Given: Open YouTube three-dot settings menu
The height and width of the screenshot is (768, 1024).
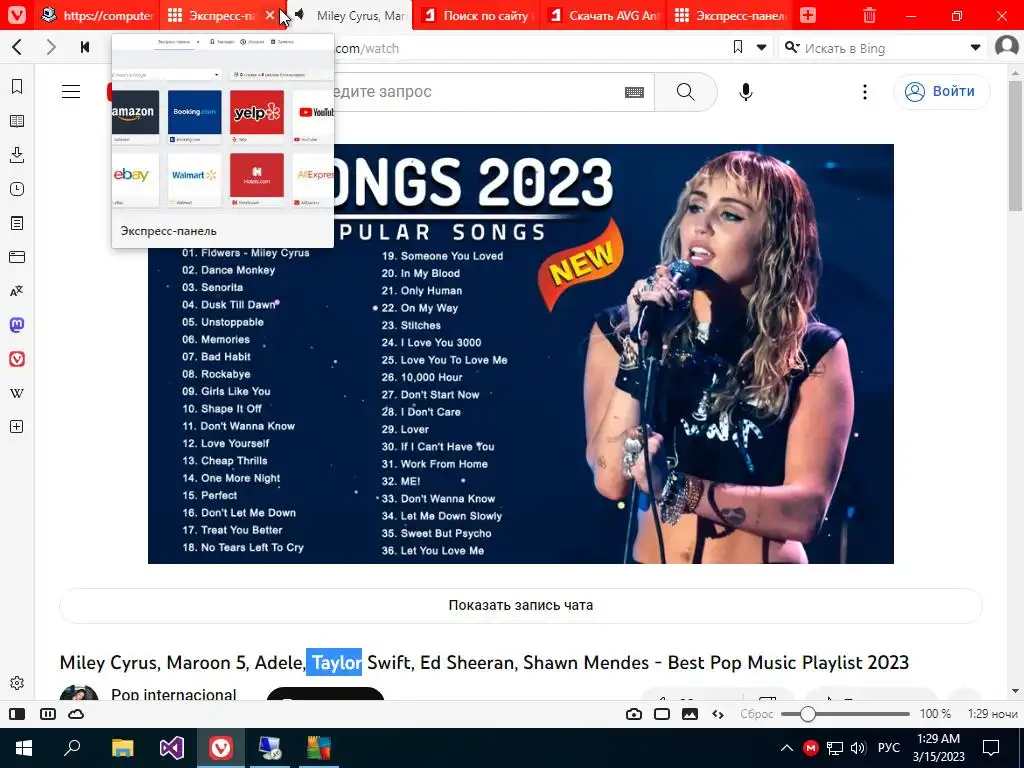Looking at the screenshot, I should 865,91.
